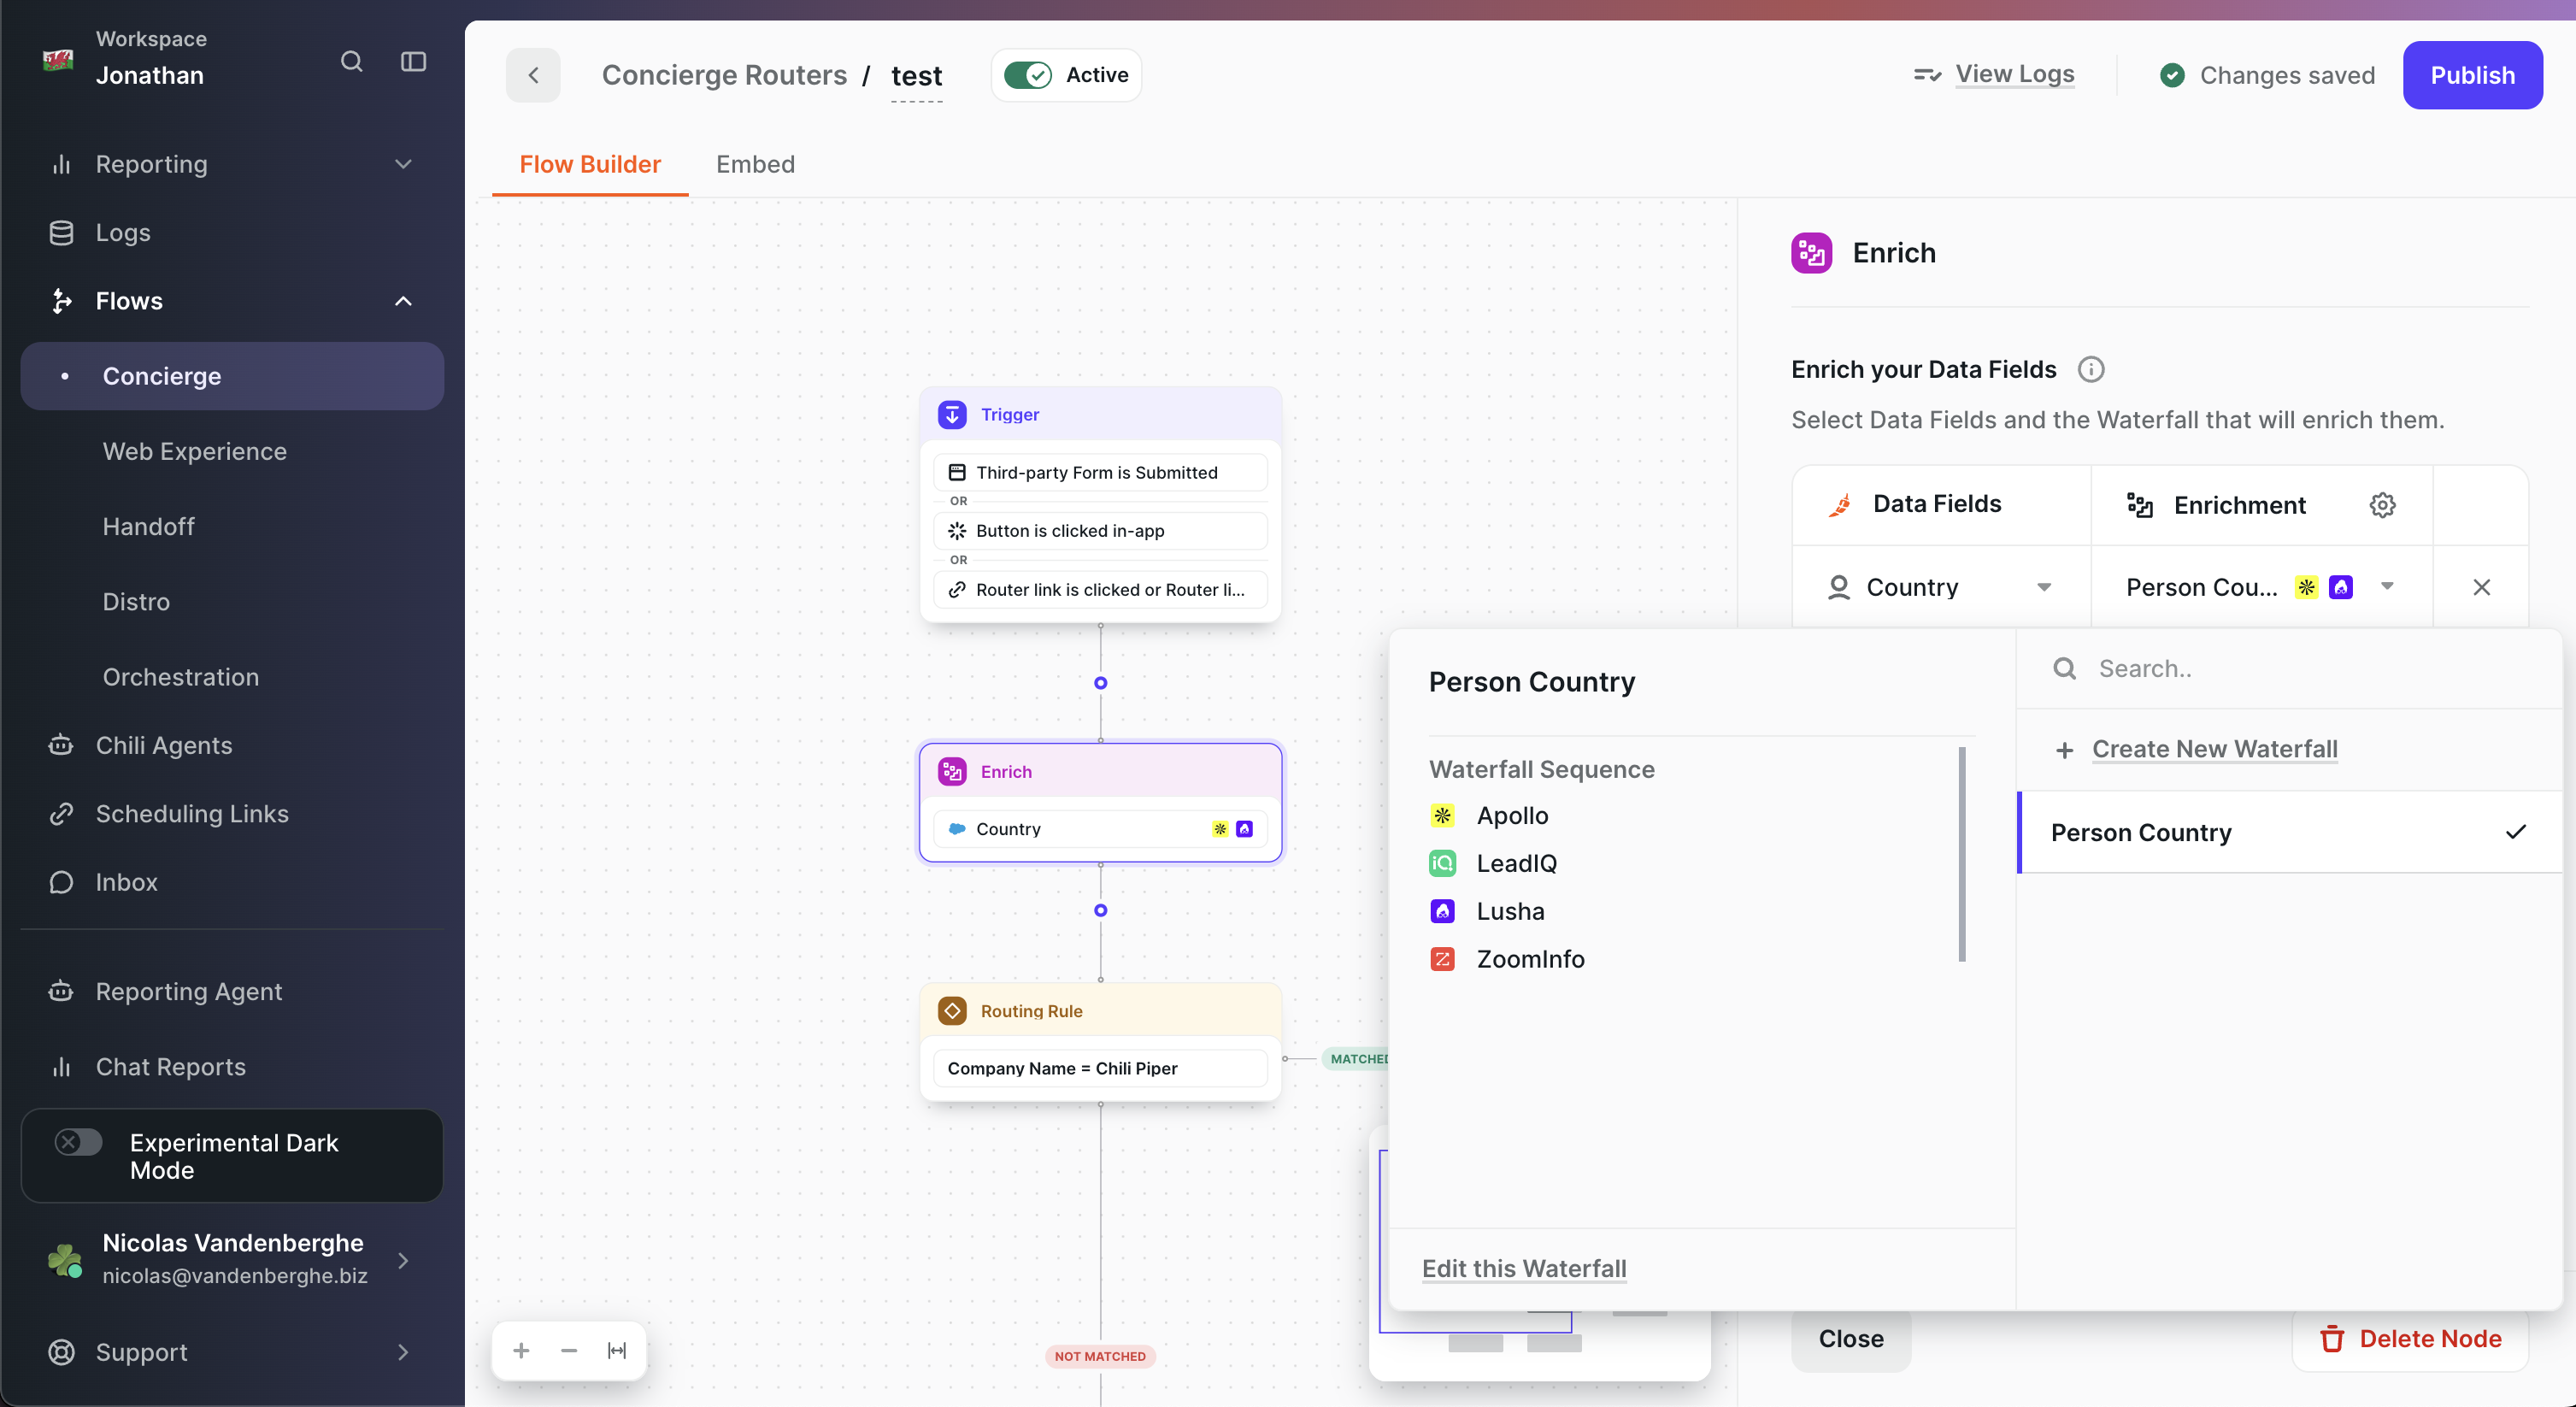
Task: Click the Publish button
Action: [2473, 75]
